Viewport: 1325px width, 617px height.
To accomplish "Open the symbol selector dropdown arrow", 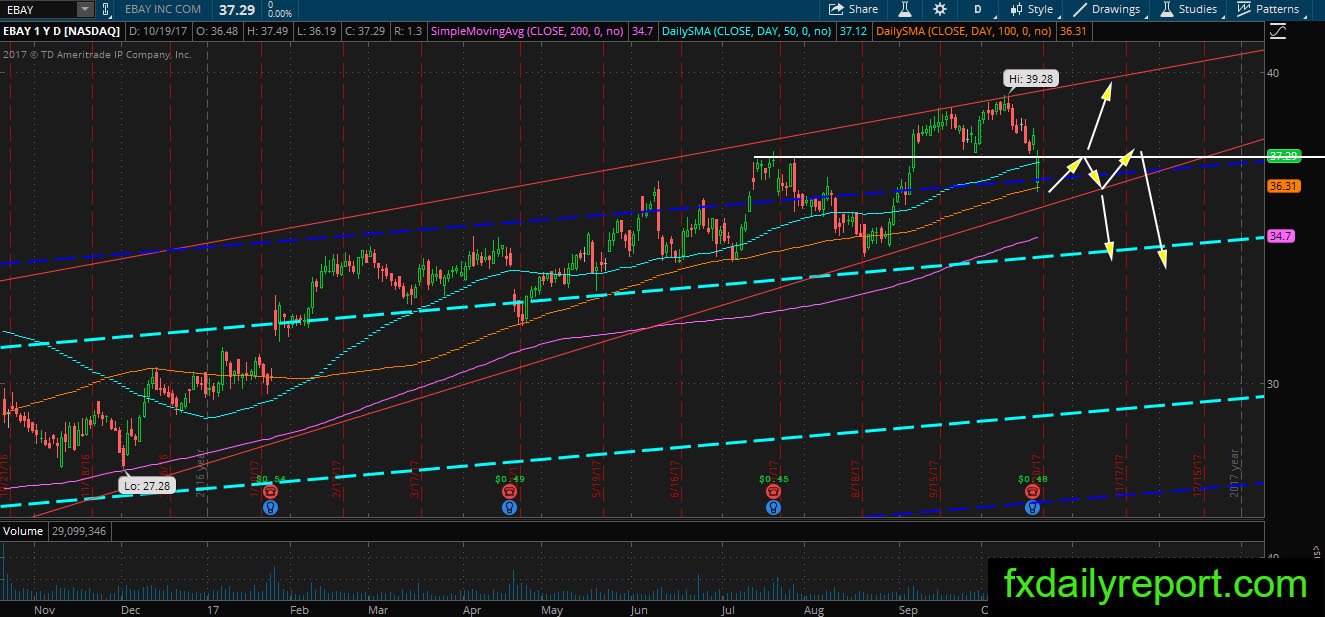I will click(87, 9).
